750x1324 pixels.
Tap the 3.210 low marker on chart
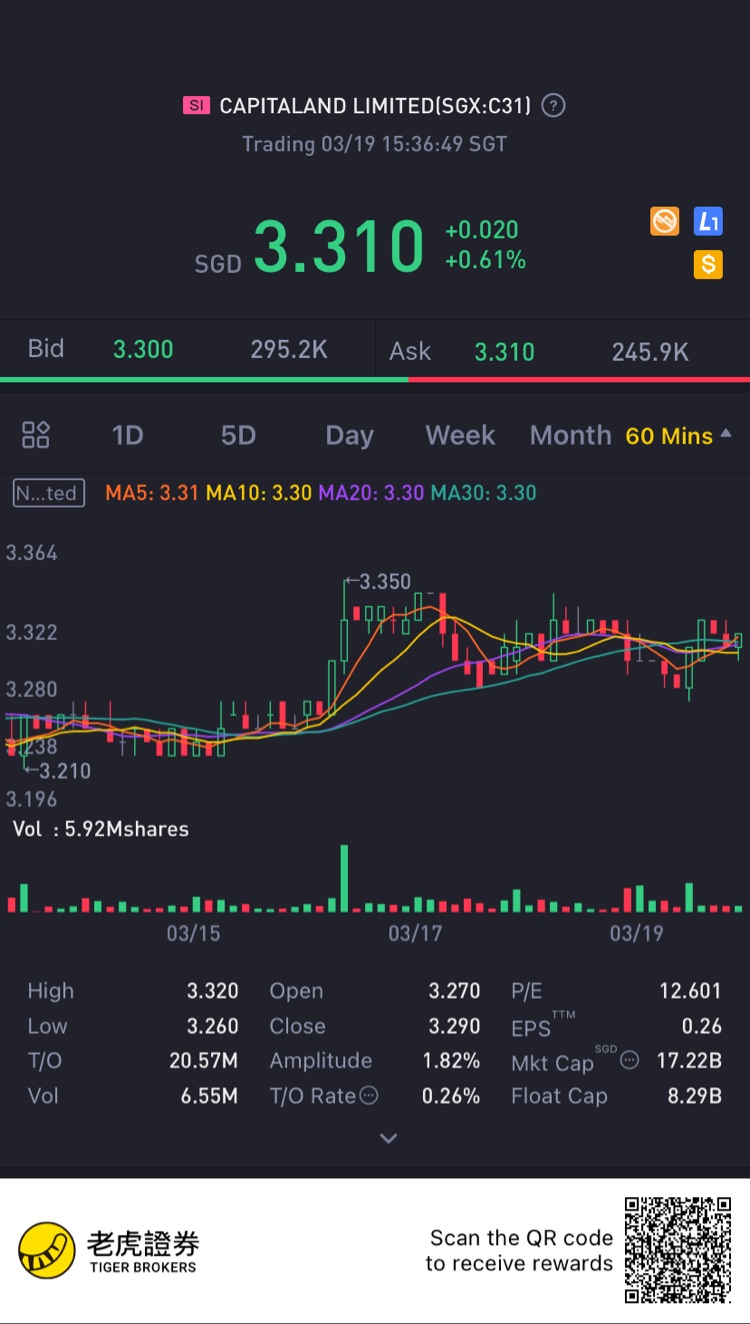(x=57, y=771)
